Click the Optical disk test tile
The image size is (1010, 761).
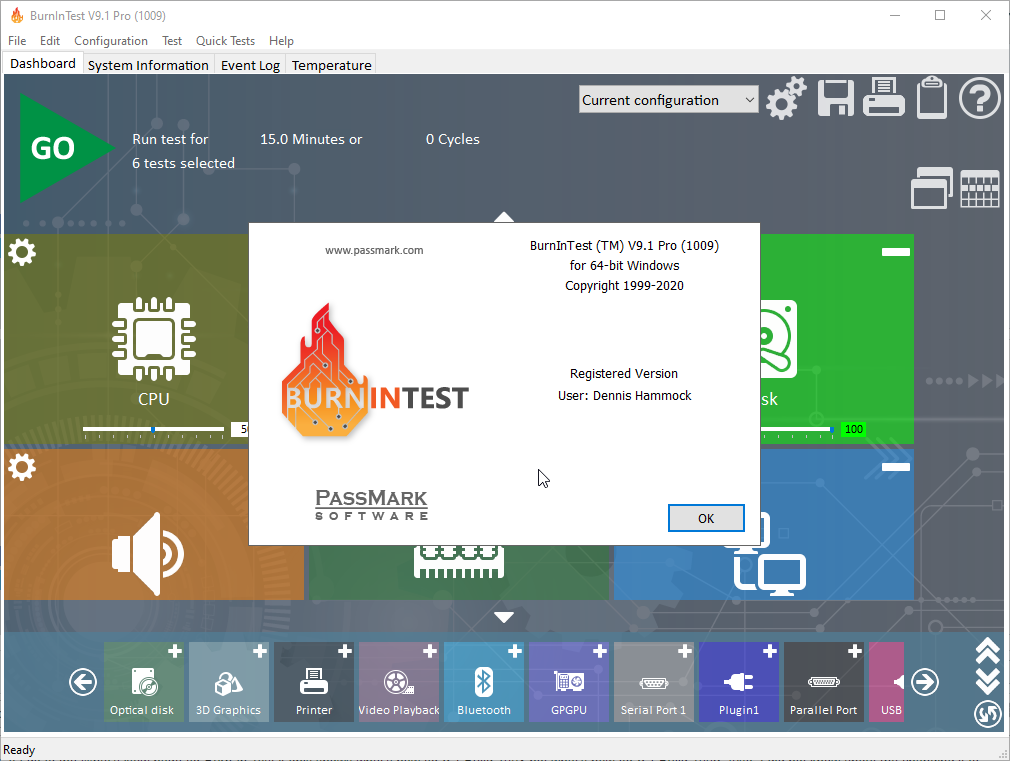tap(144, 682)
